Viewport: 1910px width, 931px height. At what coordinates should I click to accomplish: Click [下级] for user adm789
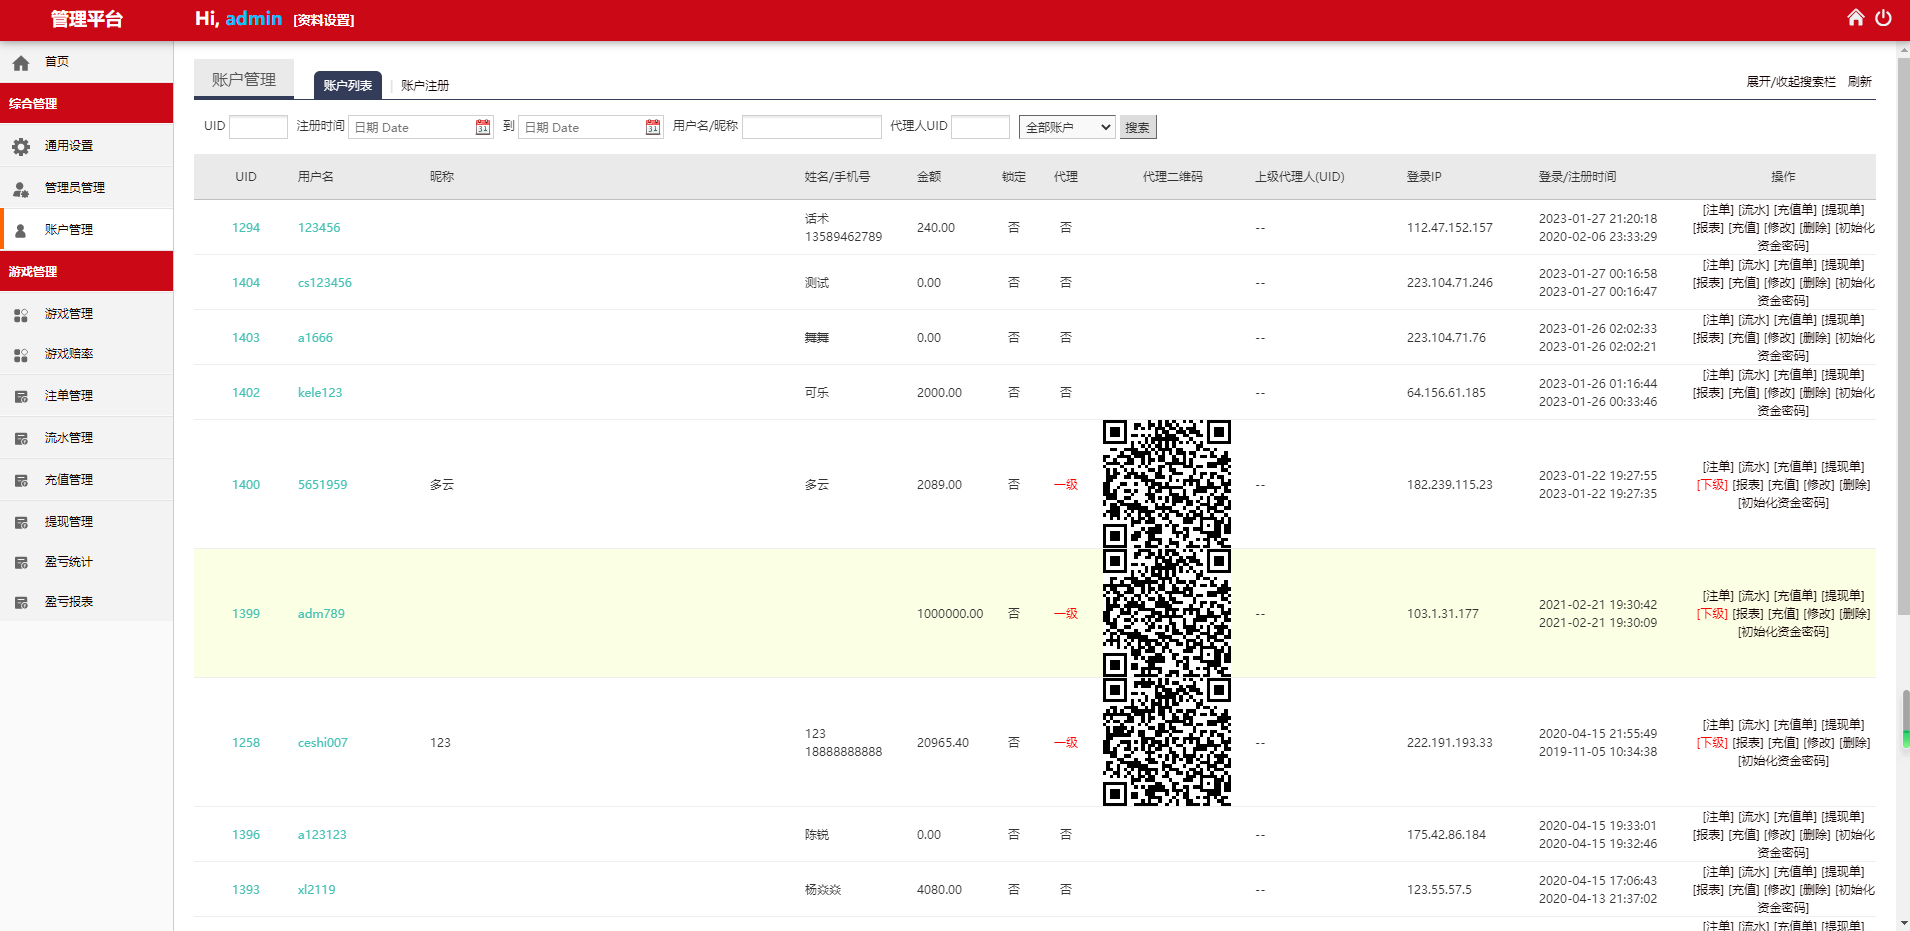tap(1712, 614)
